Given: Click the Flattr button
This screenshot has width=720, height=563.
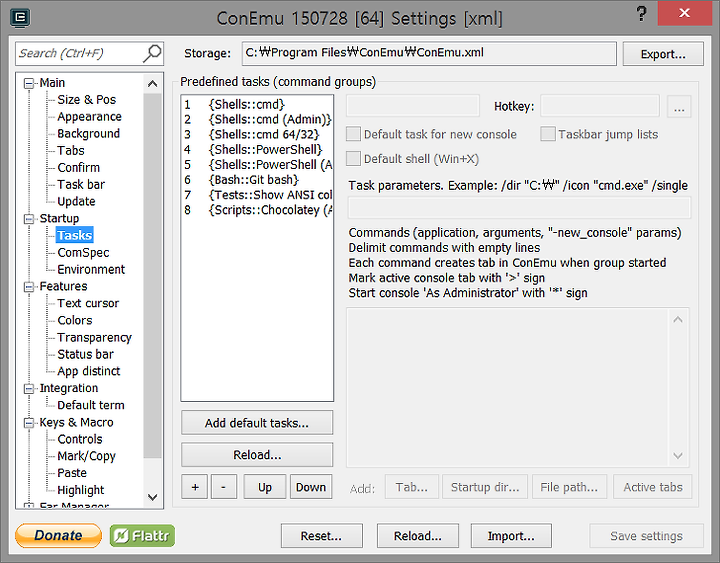Looking at the screenshot, I should pos(142,535).
